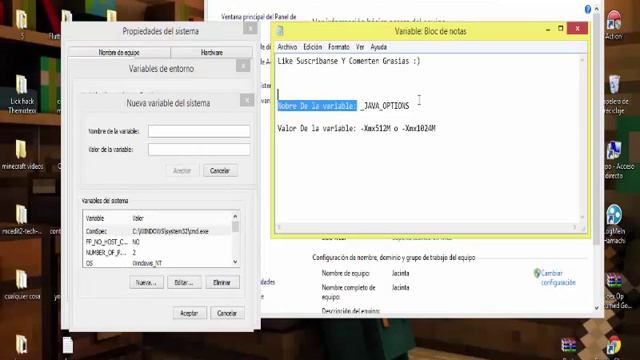Click the Nueva... system variable button
Screen dimensions: 640x360
[146, 282]
